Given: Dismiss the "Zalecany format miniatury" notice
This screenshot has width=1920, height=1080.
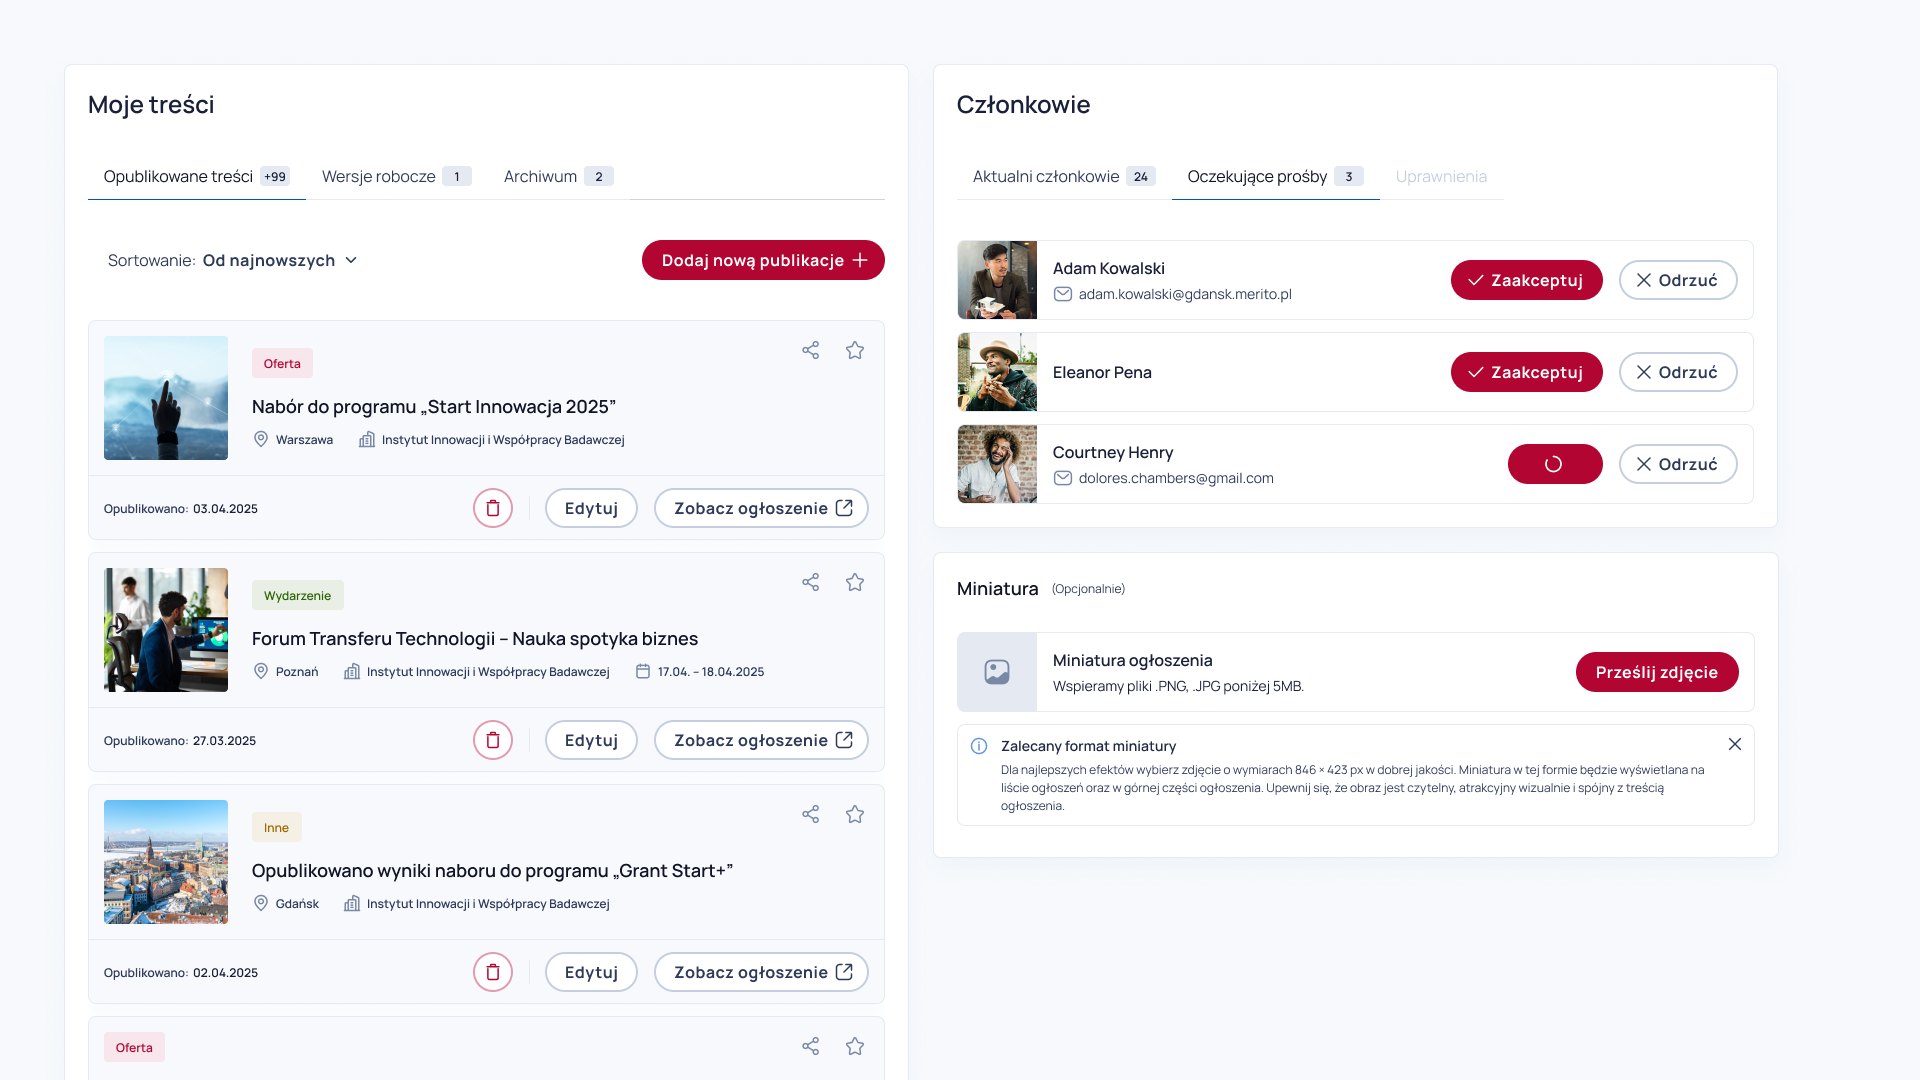Looking at the screenshot, I should point(1735,744).
